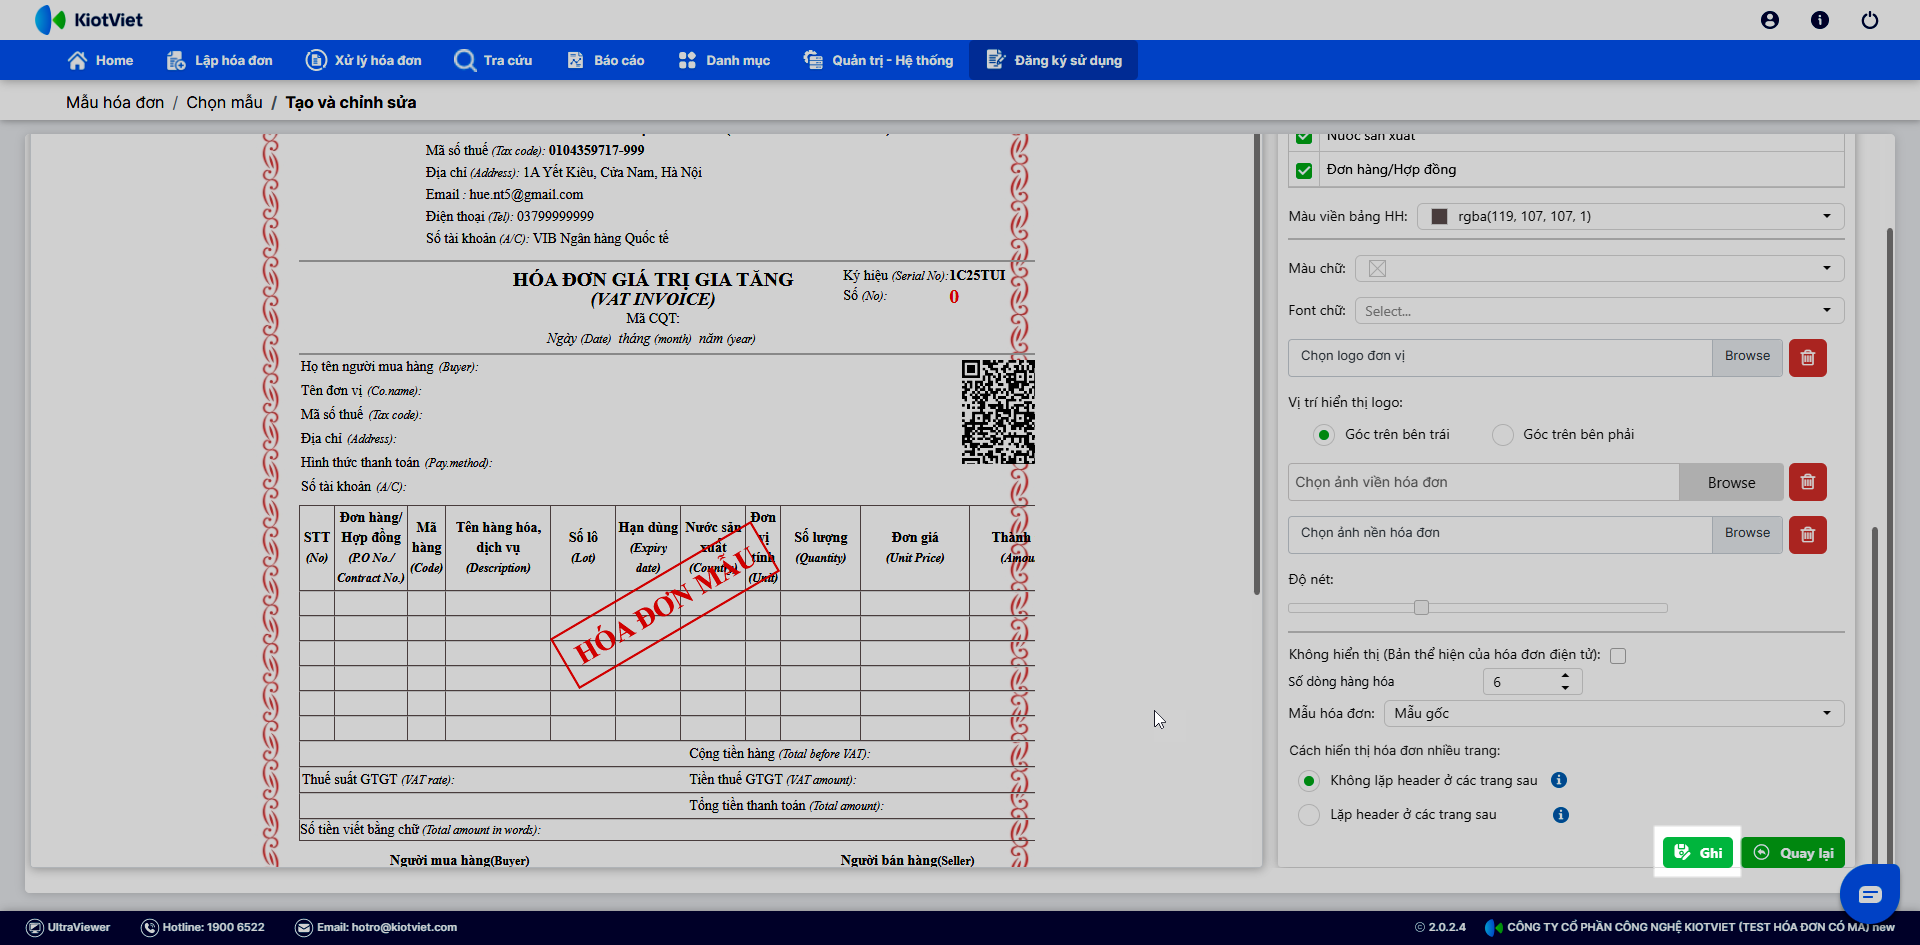Click the 'Ghi' save button
Viewport: 1920px width, 945px height.
[1697, 852]
